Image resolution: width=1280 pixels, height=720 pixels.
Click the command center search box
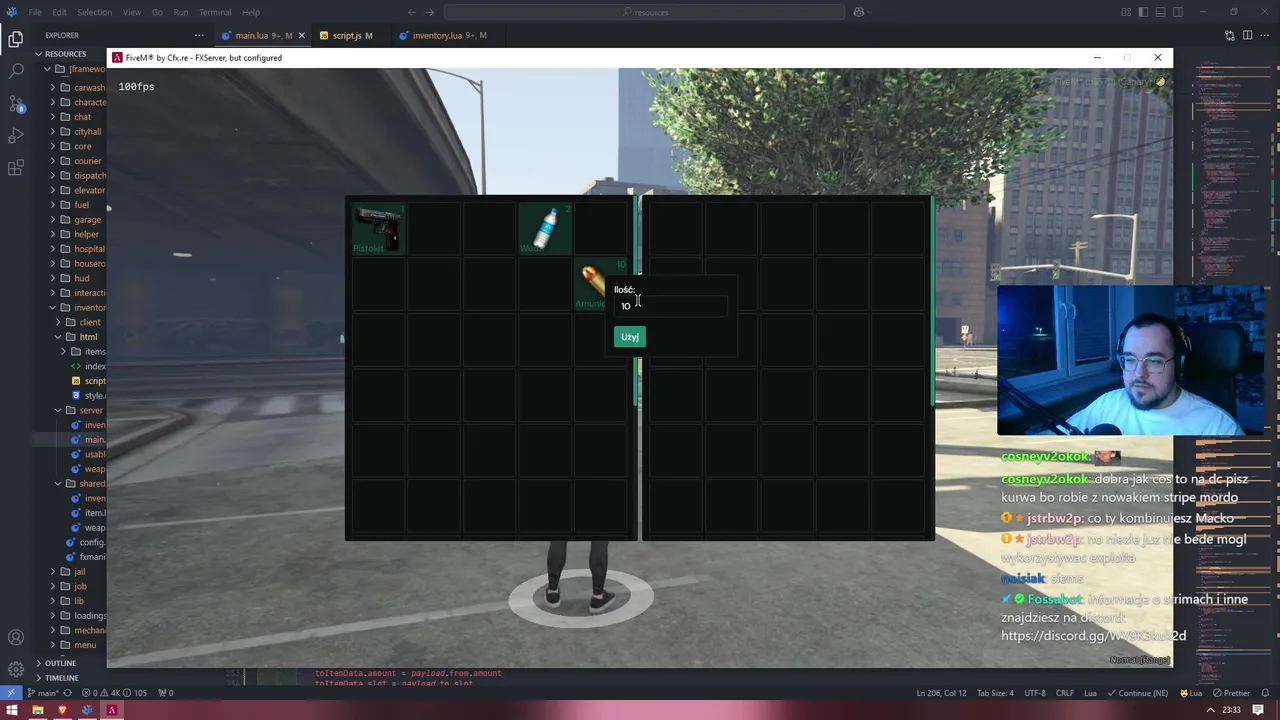pos(645,12)
